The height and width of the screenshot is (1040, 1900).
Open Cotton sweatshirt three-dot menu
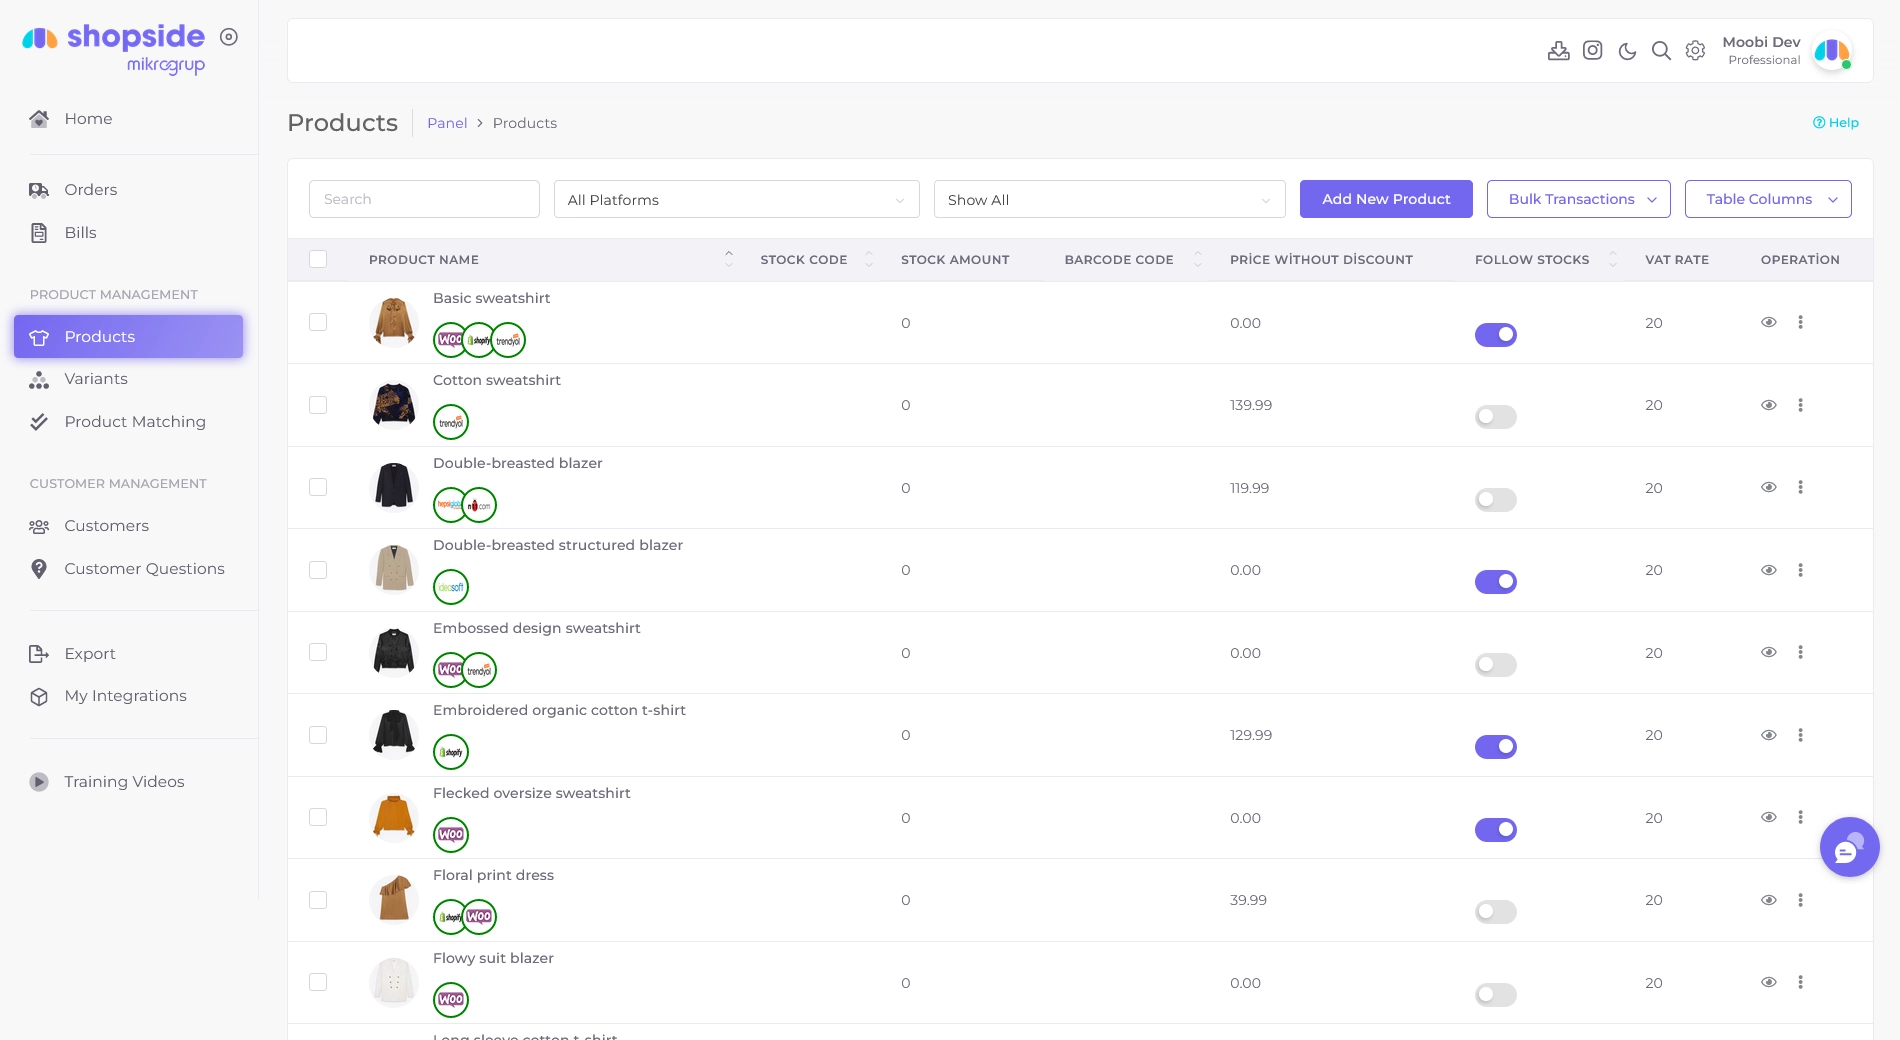tap(1800, 405)
